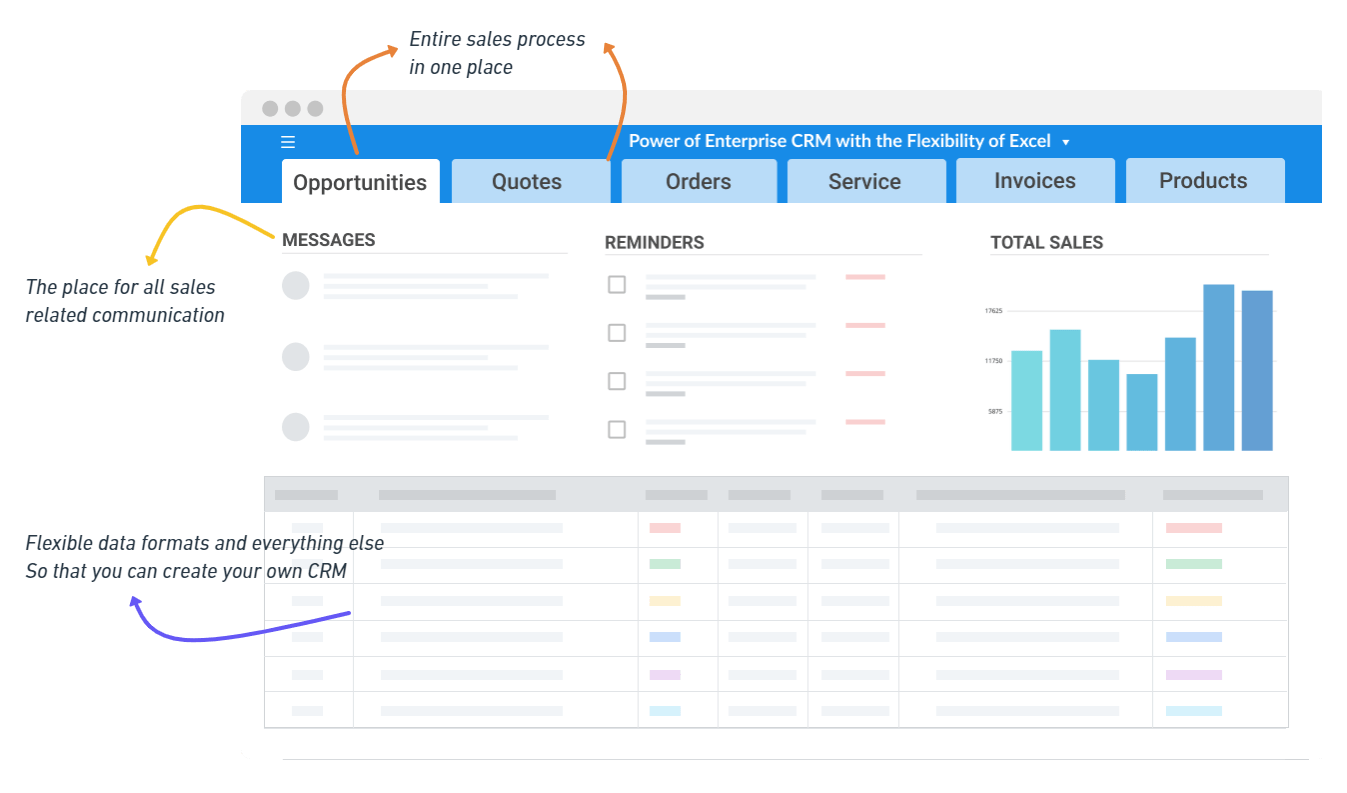The width and height of the screenshot is (1347, 793).
Task: Mark the fourth reminder checkbox
Action: tap(617, 429)
